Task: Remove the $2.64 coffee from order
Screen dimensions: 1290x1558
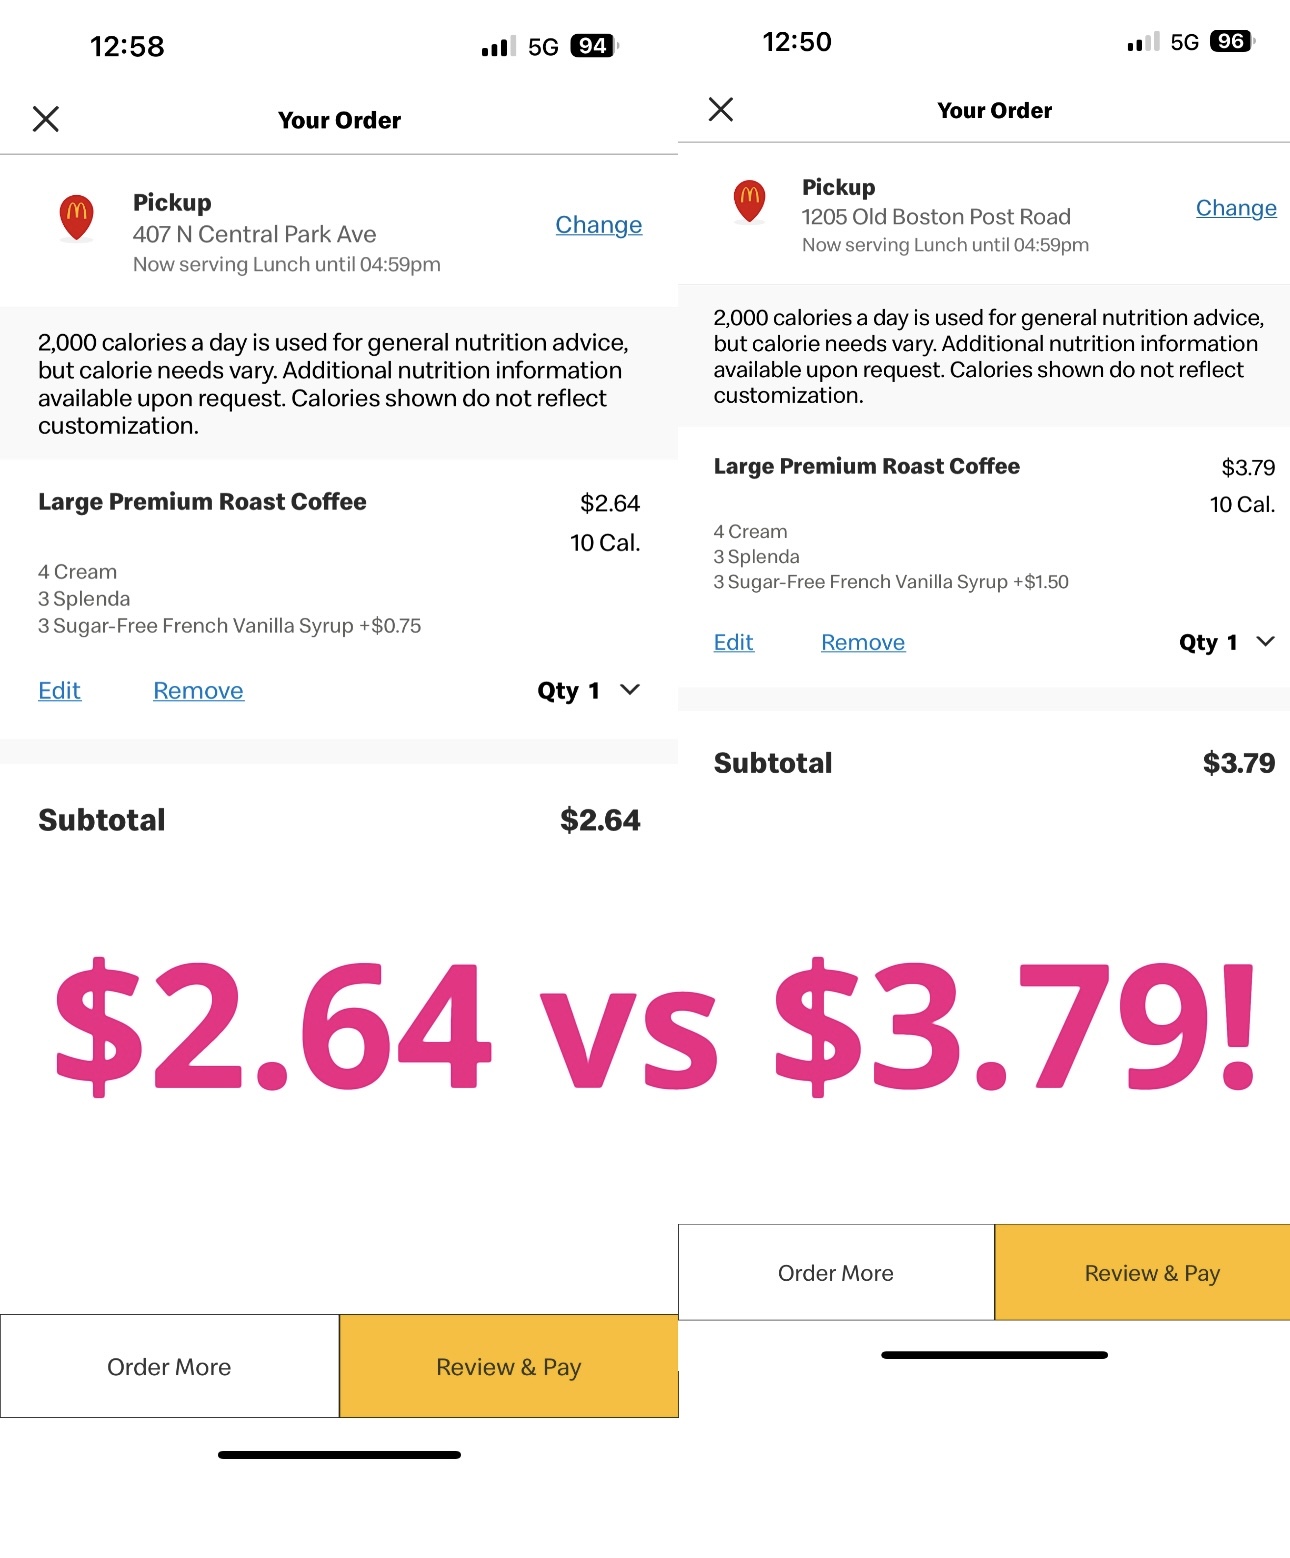Action: (198, 691)
